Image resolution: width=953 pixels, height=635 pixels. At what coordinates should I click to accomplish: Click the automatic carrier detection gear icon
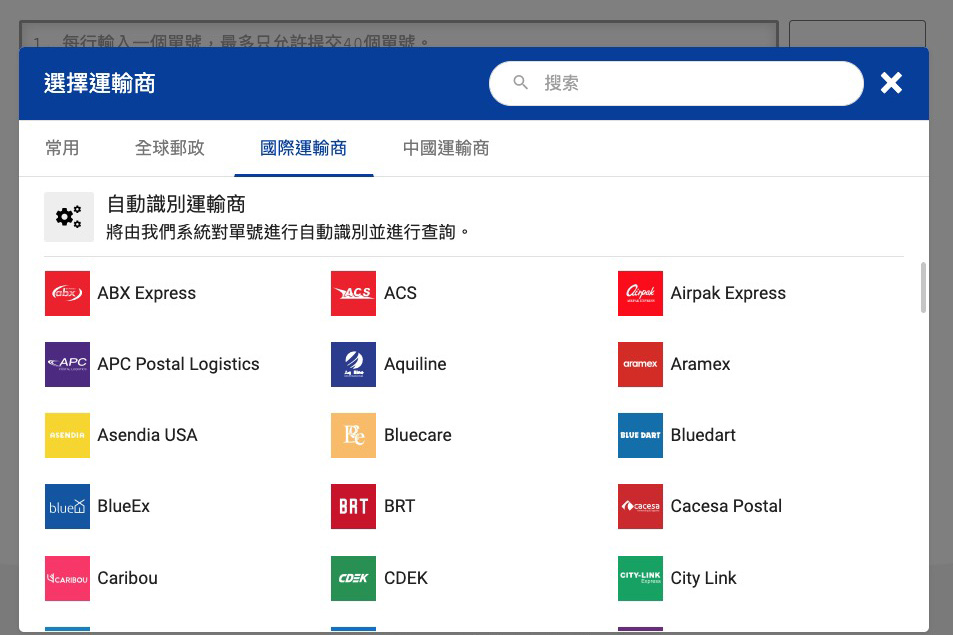pos(68,216)
